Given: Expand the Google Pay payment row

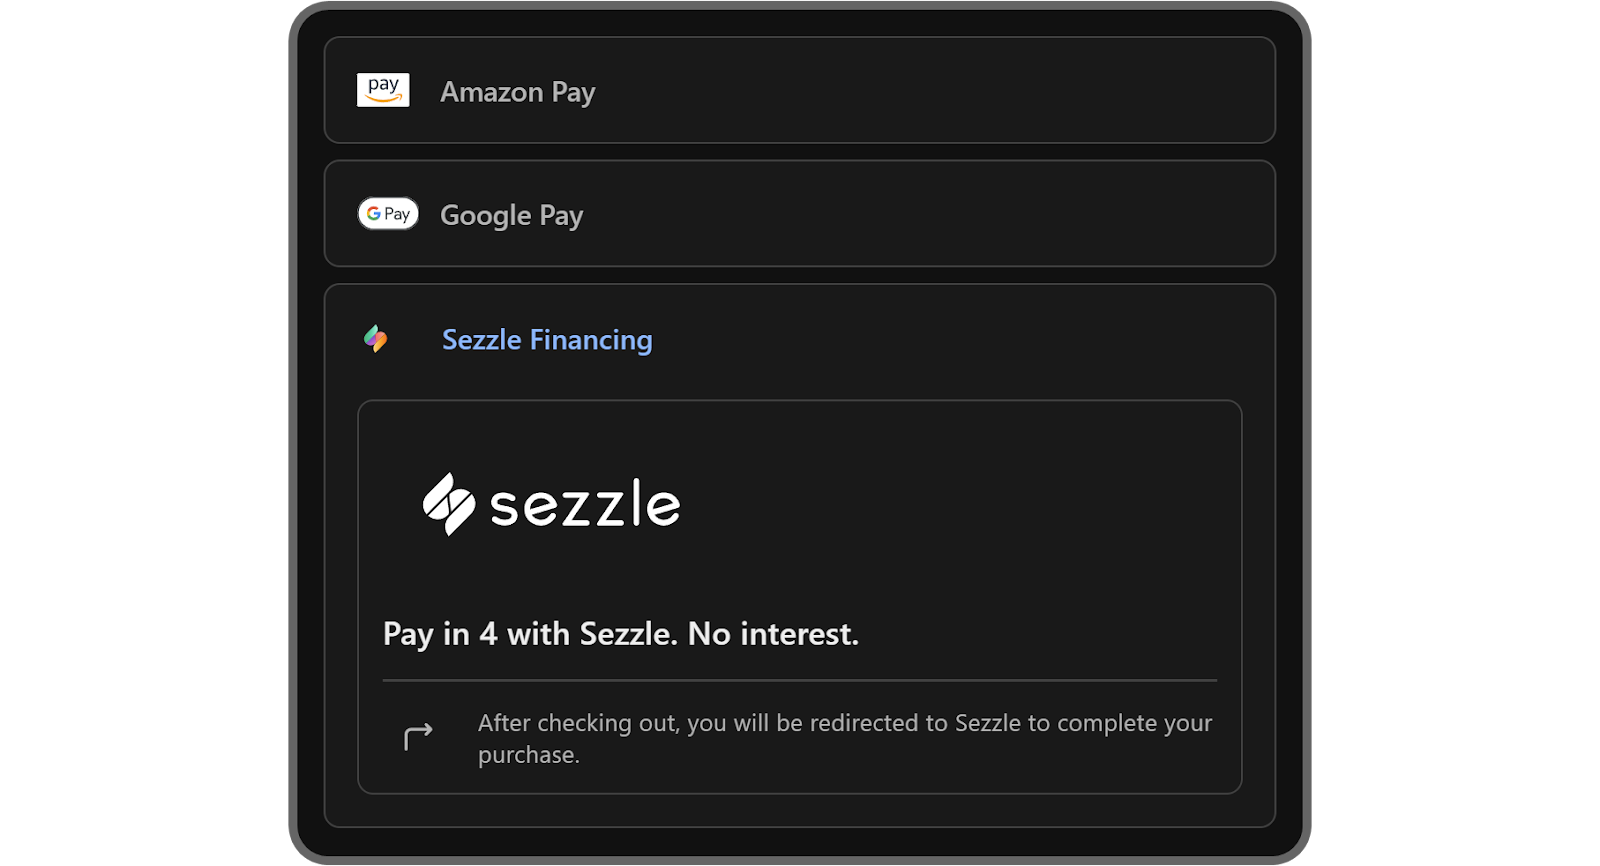Looking at the screenshot, I should [900, 214].
